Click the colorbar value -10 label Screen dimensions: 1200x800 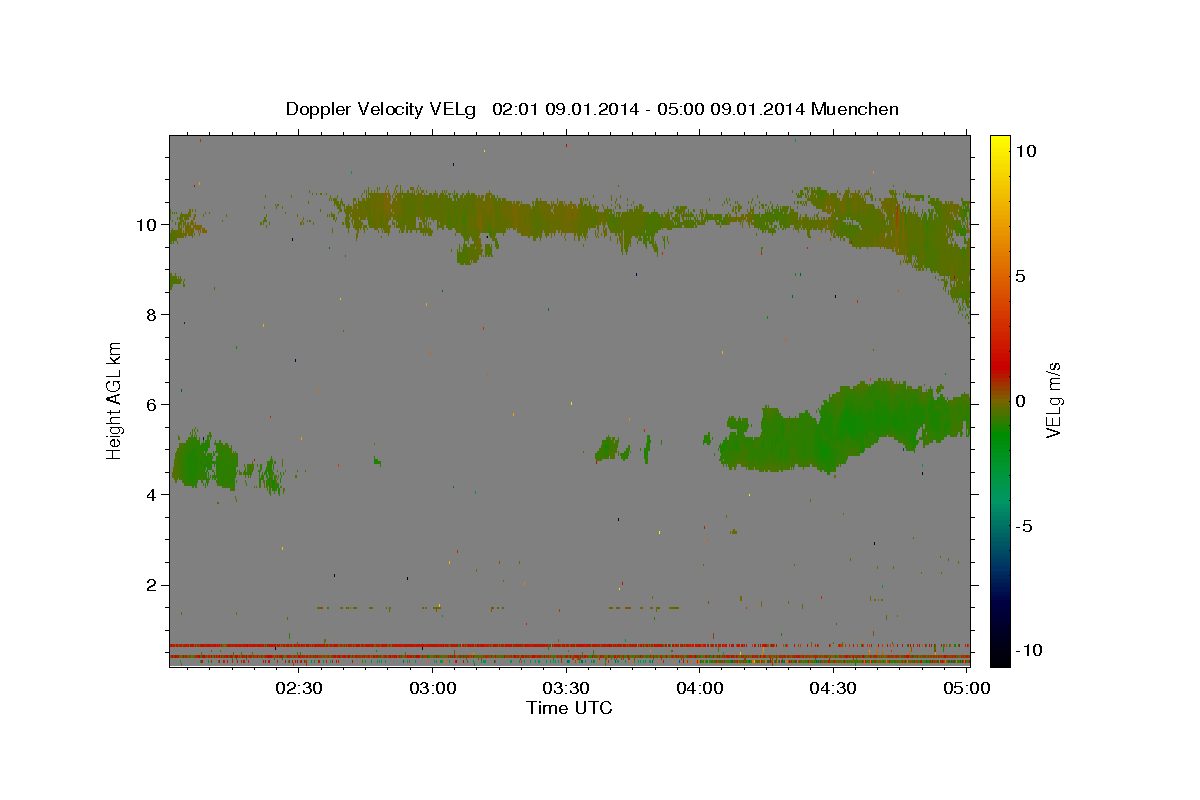click(x=1027, y=651)
